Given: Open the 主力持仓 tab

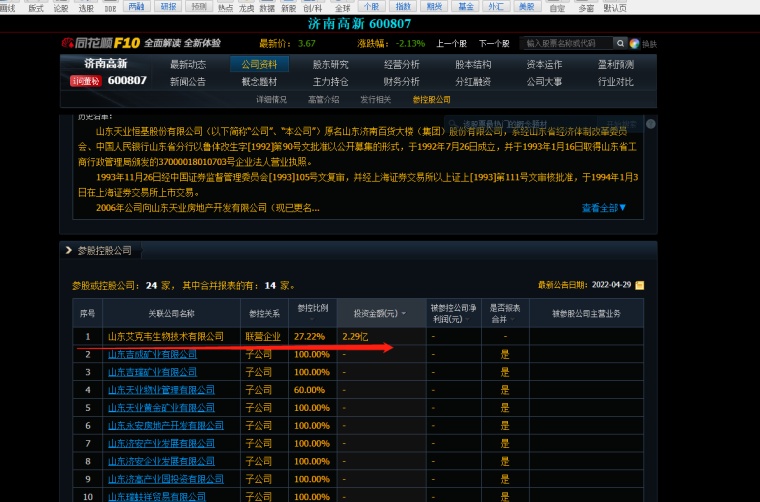Looking at the screenshot, I should click(x=331, y=82).
